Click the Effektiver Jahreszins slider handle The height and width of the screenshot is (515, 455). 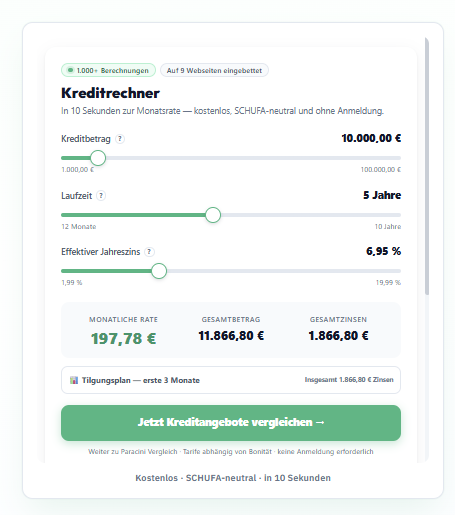pos(159,271)
